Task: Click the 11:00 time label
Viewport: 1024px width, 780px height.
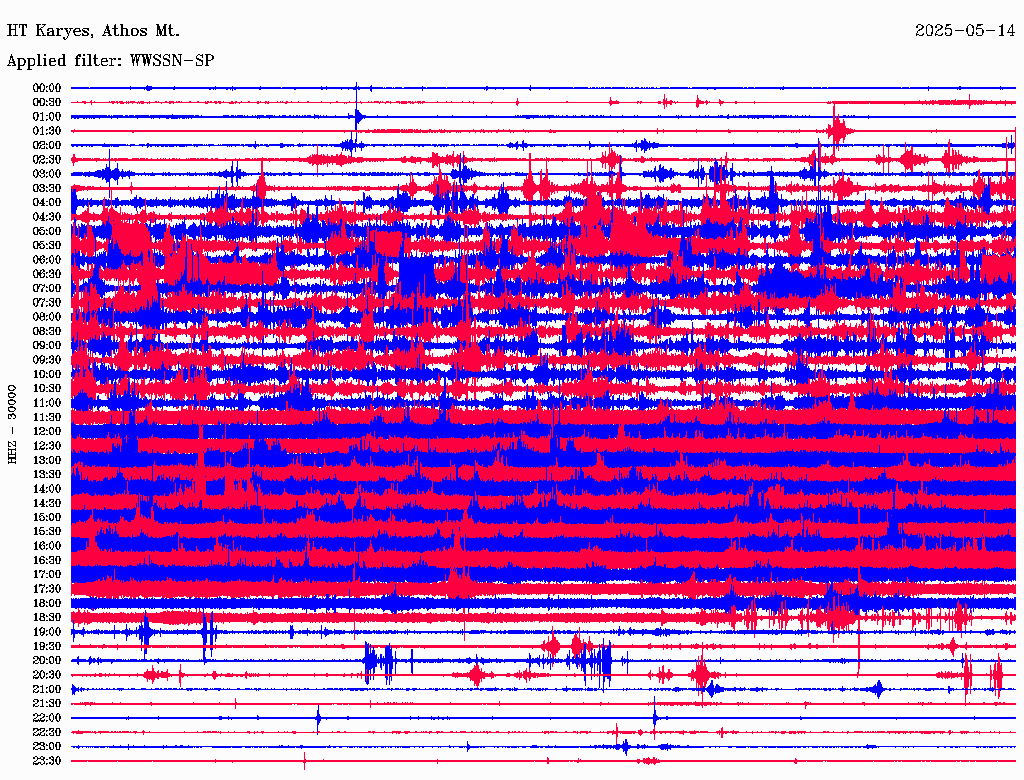Action: pyautogui.click(x=47, y=403)
